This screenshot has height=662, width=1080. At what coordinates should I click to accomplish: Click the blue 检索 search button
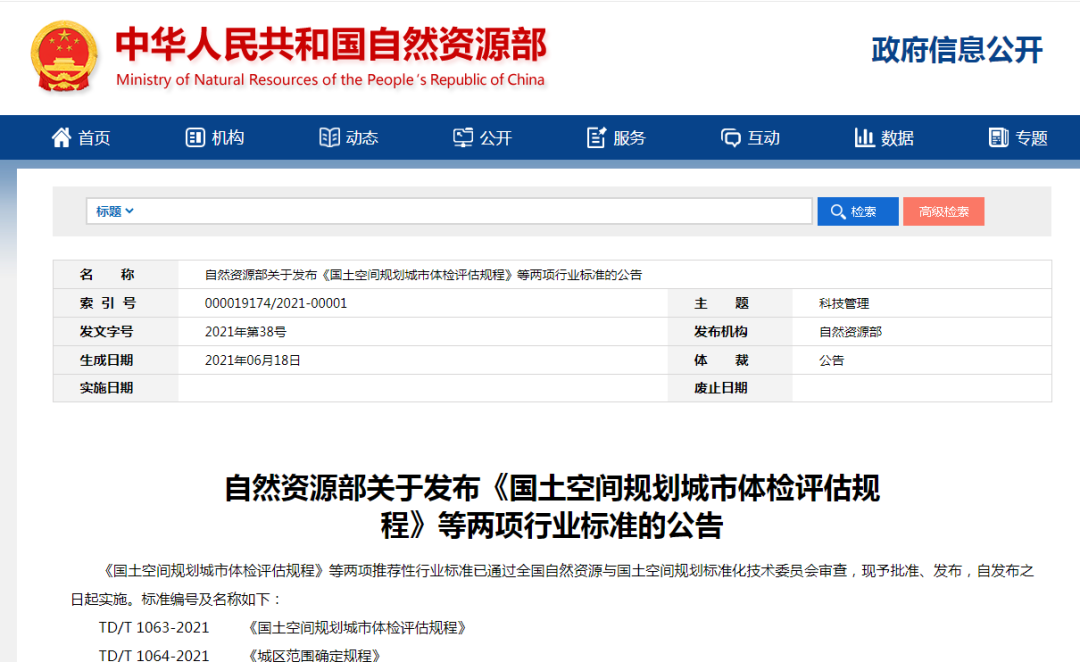[x=858, y=211]
